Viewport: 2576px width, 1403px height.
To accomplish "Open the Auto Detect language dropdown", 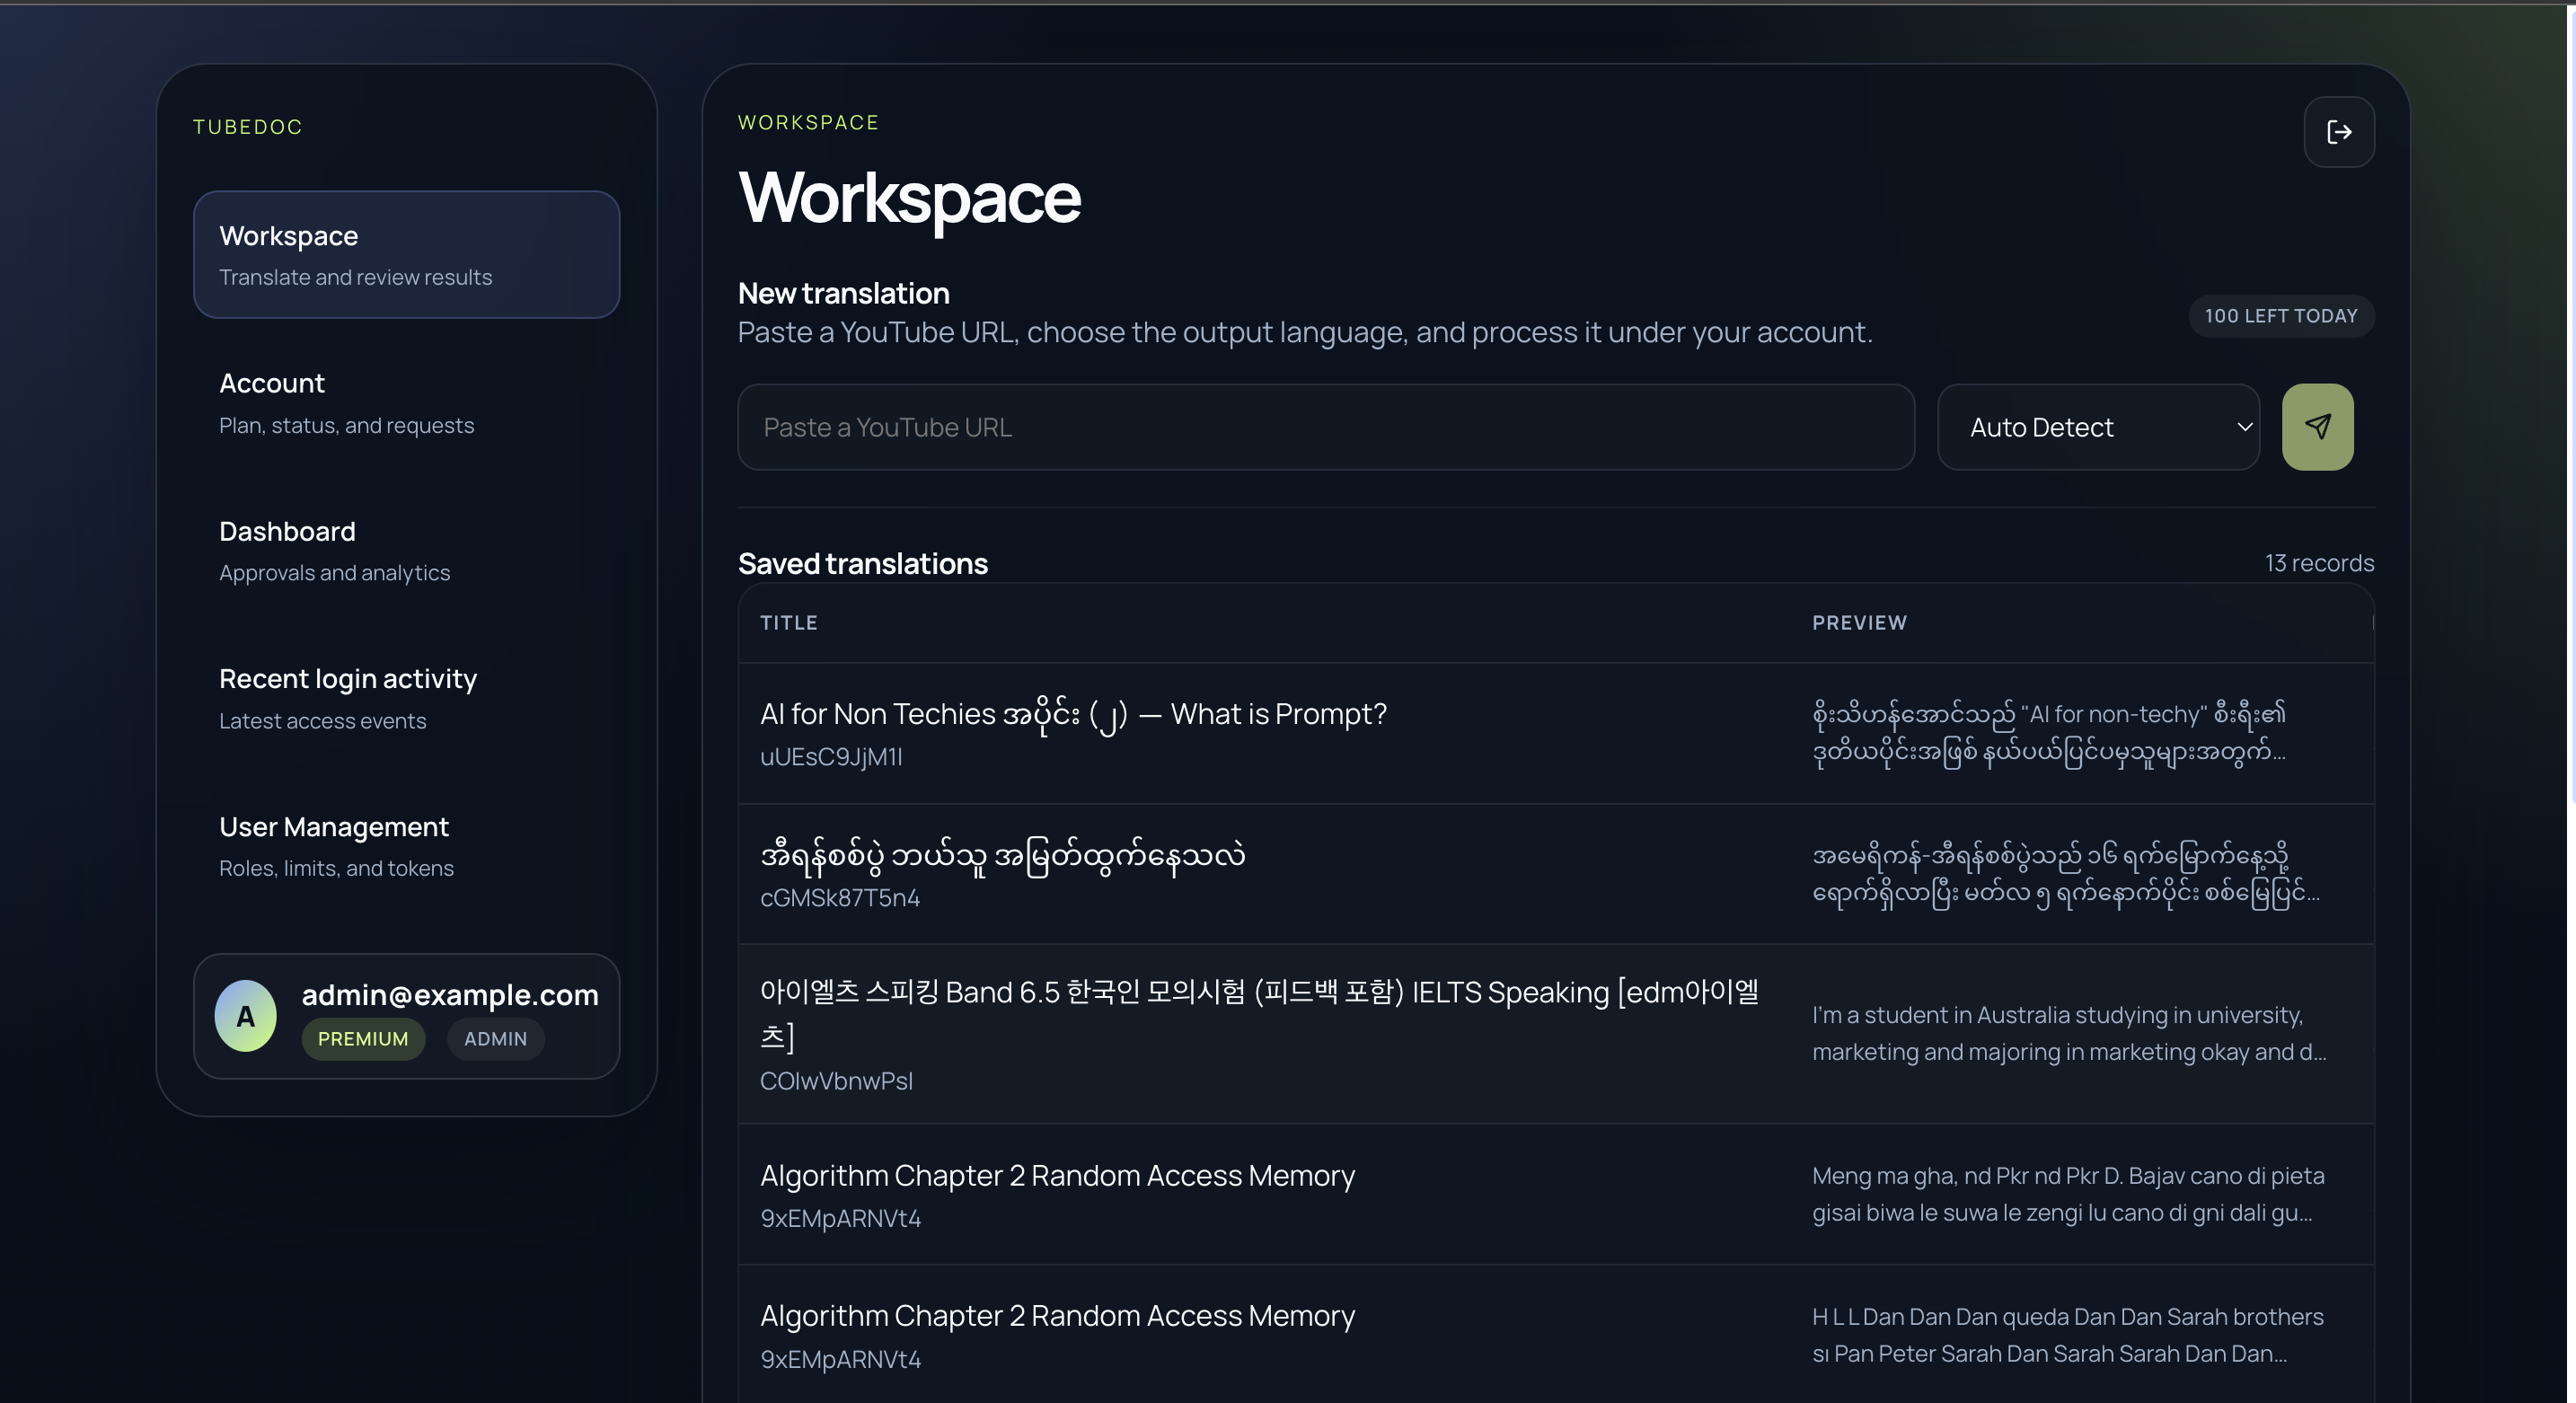I will [x=2096, y=427].
